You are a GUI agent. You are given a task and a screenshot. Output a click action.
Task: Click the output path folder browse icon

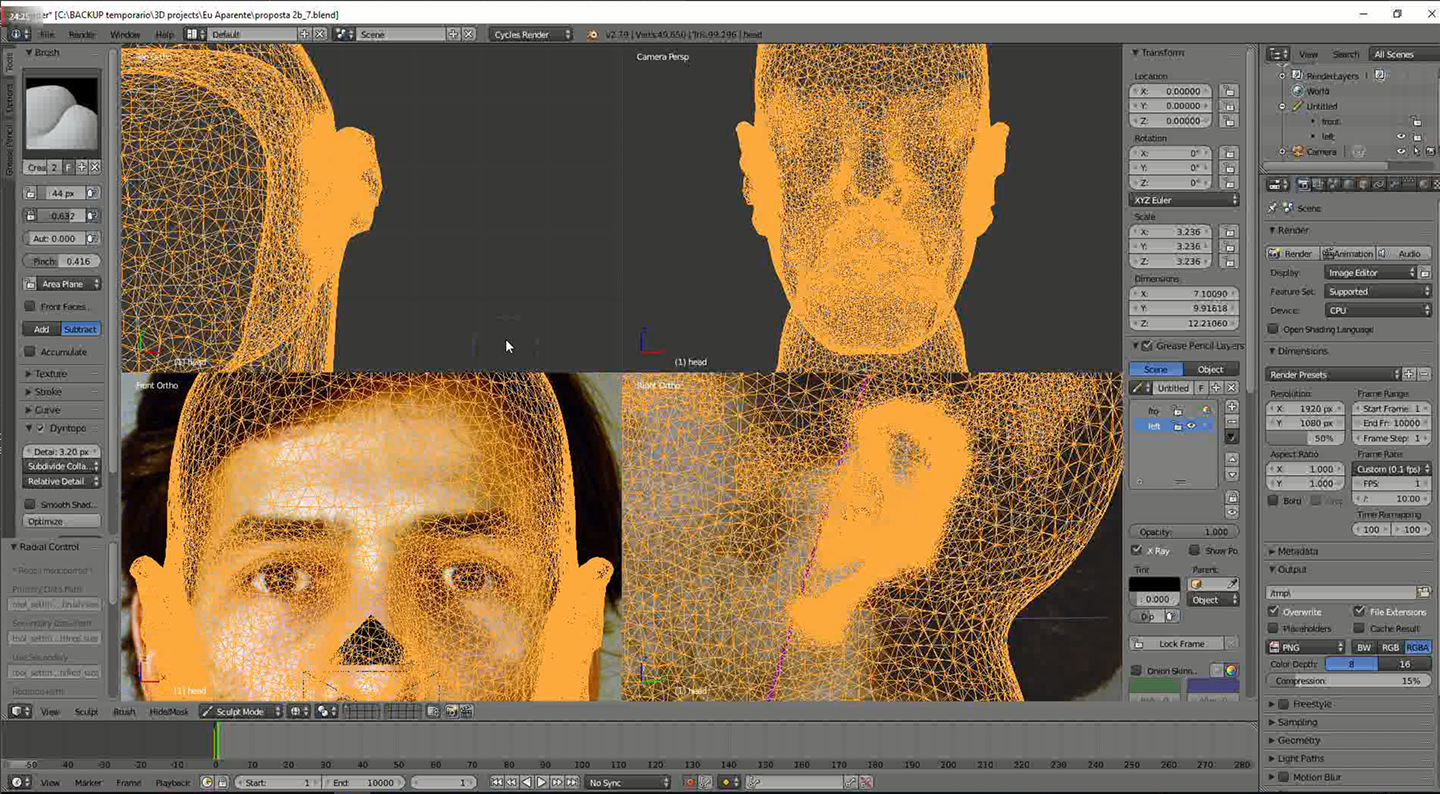pos(1424,592)
